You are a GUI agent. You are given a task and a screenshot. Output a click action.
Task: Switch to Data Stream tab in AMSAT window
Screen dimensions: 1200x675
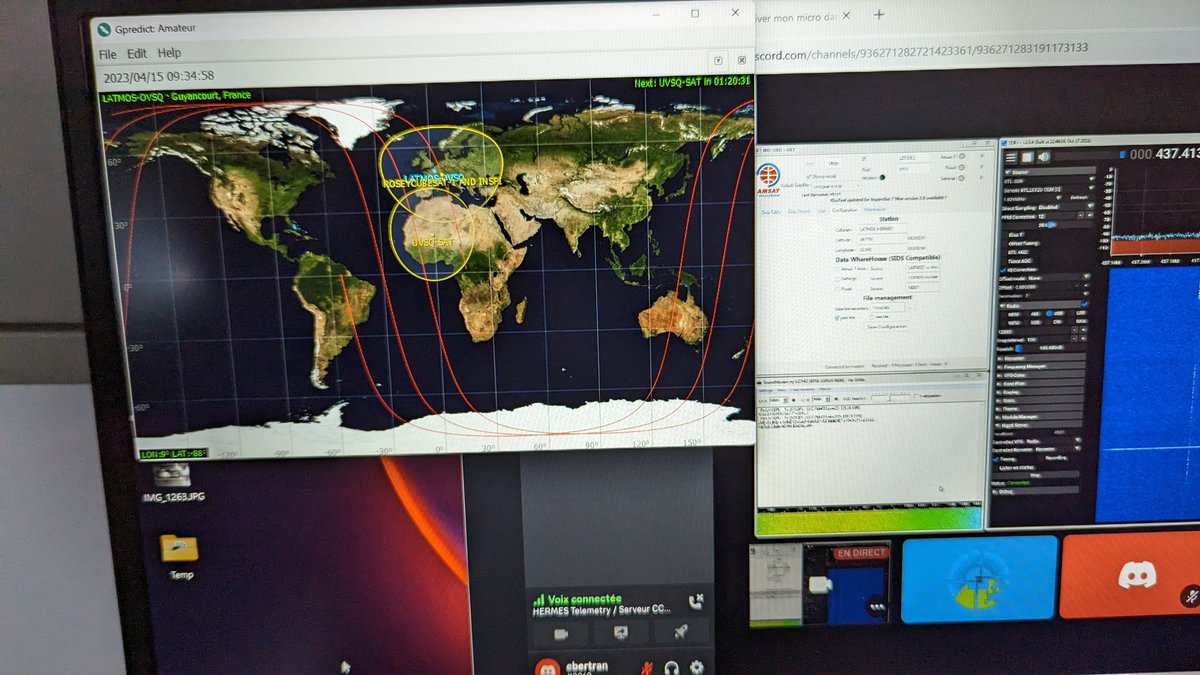(799, 211)
